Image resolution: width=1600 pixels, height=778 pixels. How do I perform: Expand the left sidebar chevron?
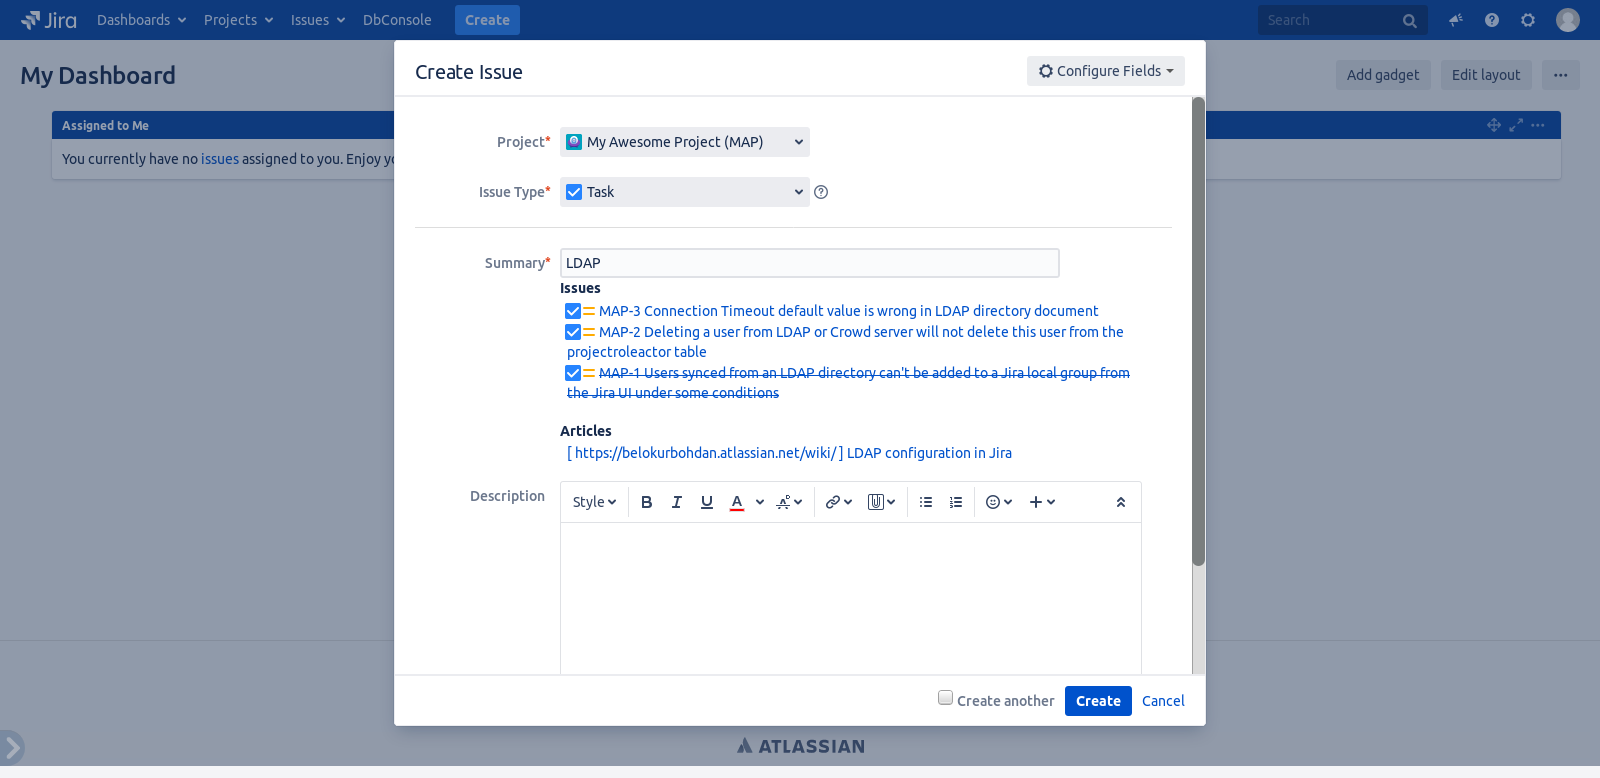pos(12,747)
